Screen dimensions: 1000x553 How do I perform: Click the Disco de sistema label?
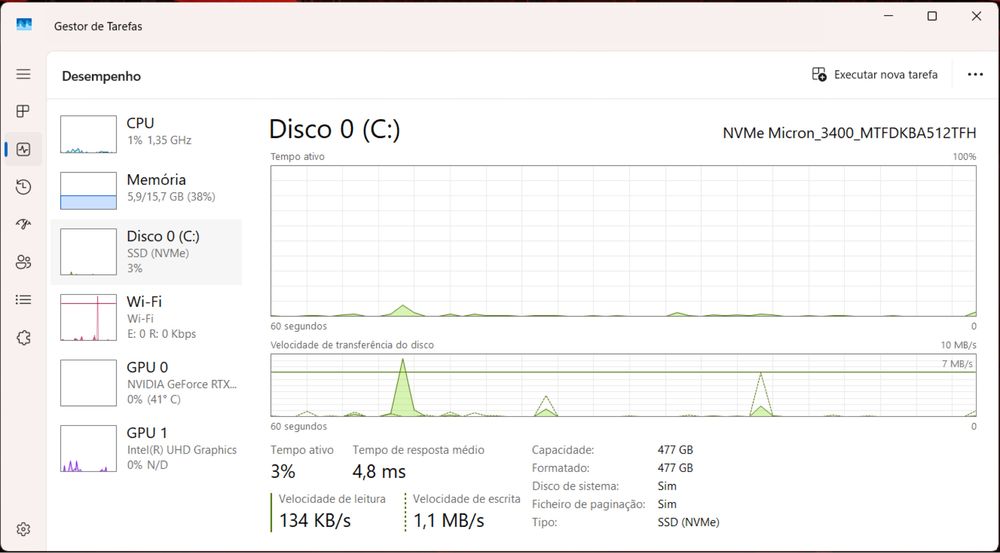coord(575,486)
